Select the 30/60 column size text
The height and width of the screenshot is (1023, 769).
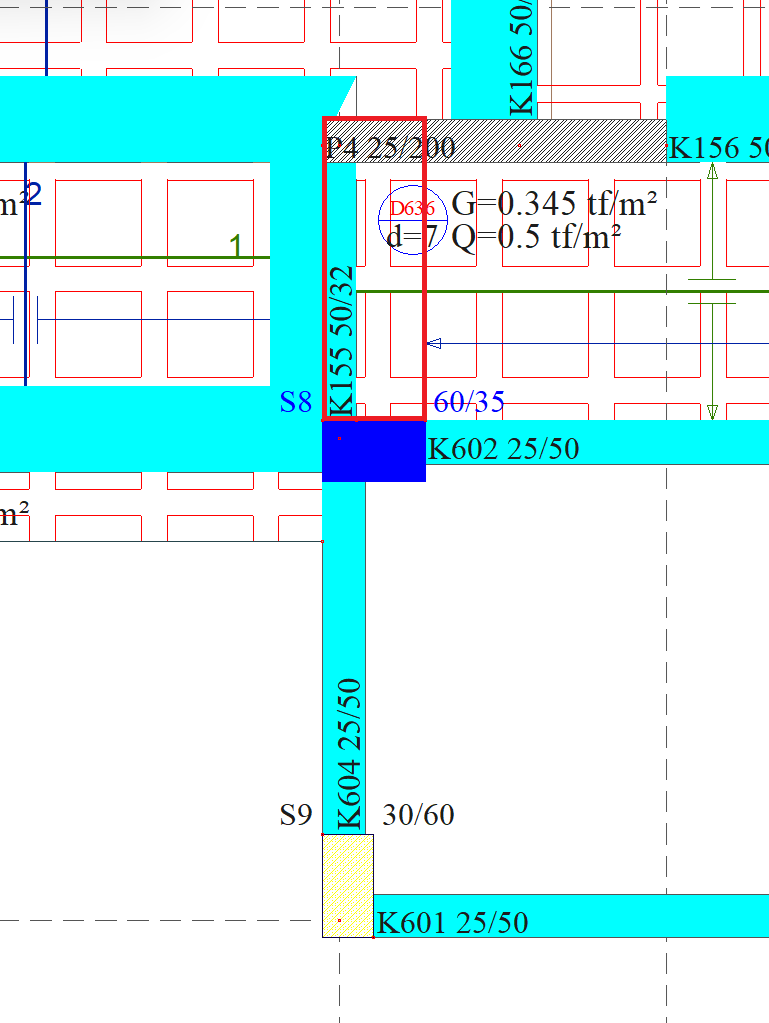[x=418, y=816]
